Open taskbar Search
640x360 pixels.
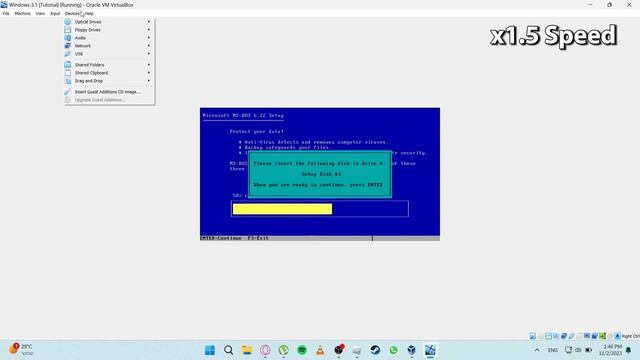click(229, 350)
